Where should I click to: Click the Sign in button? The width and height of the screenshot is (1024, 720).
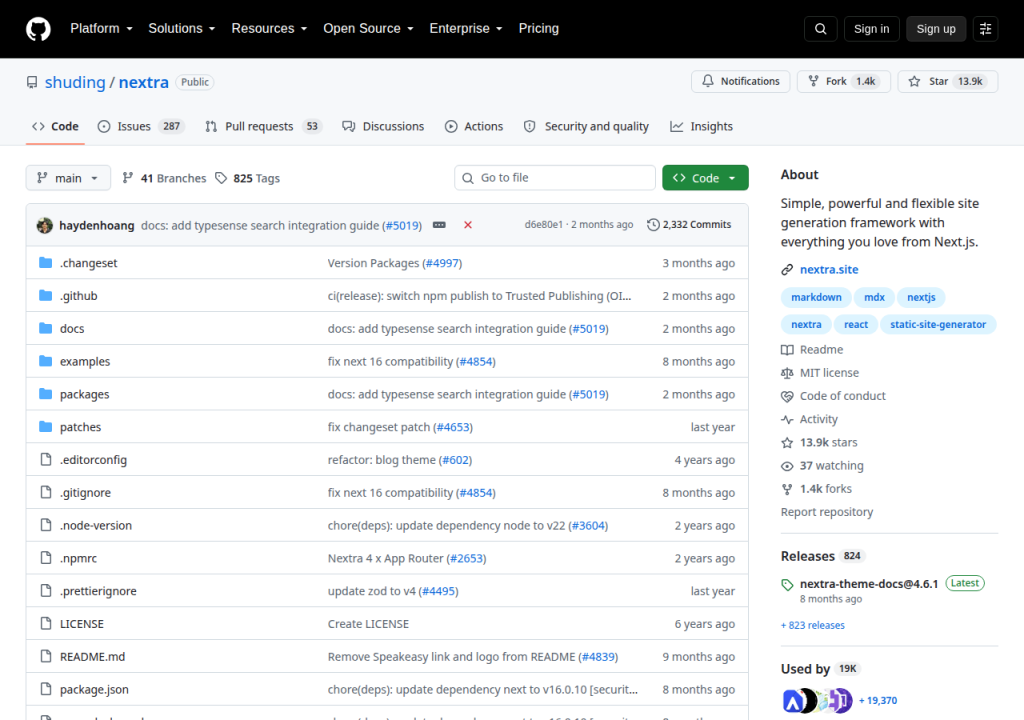[871, 29]
